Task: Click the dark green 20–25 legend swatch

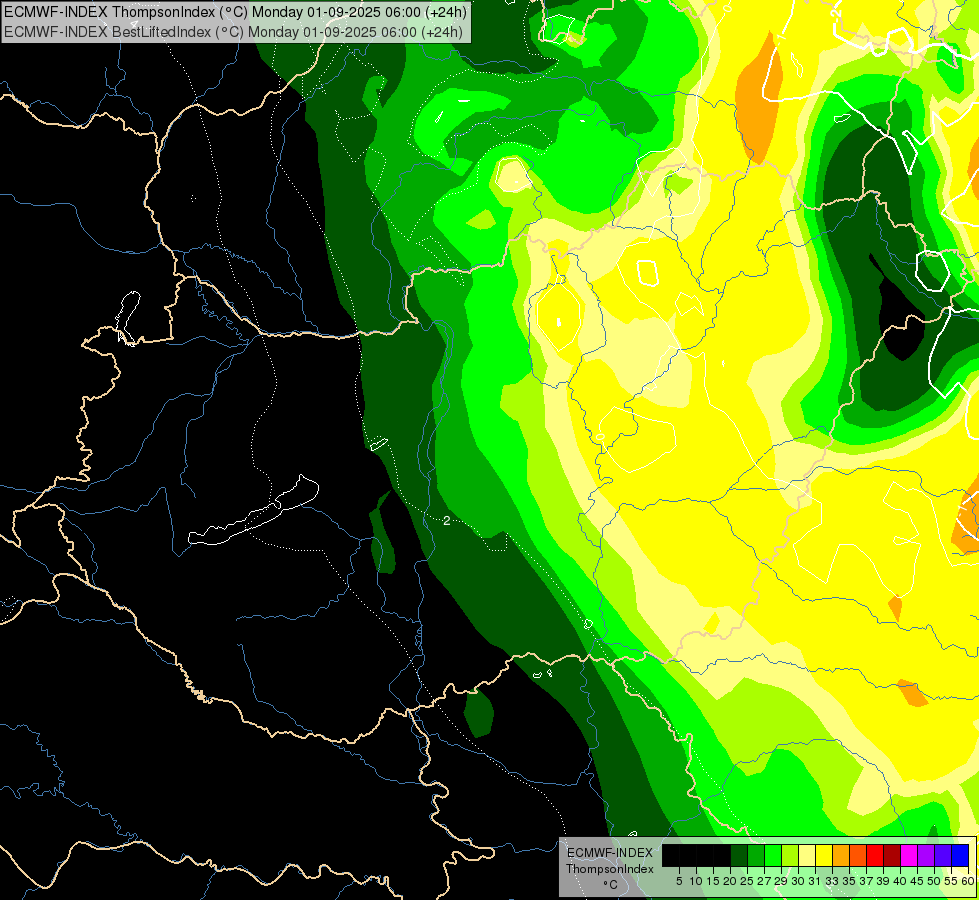Action: [739, 855]
